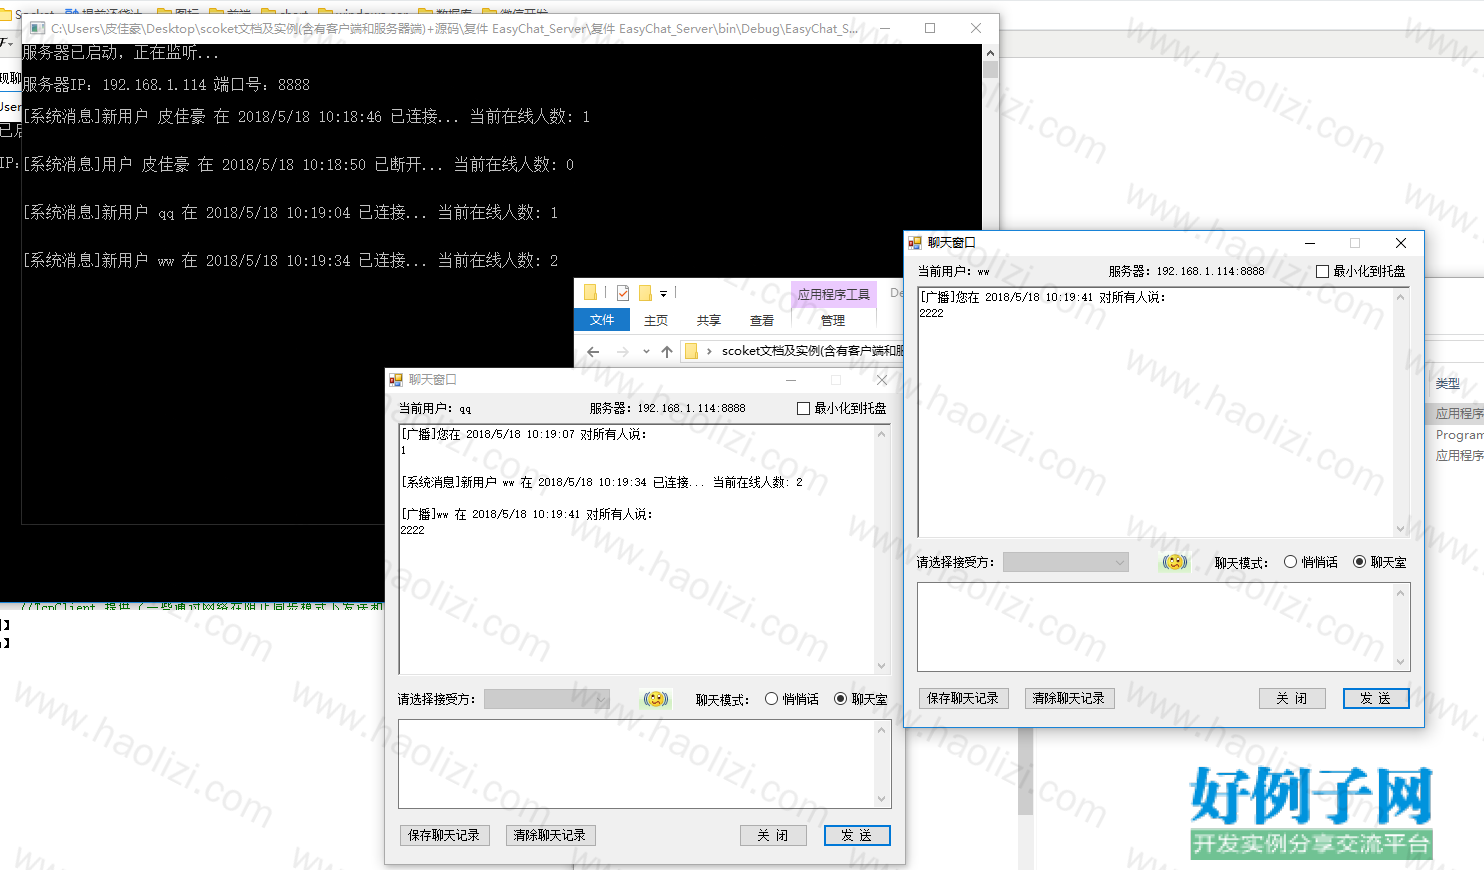Switch to the 主页 ribbon tab
This screenshot has width=1484, height=870.
[x=656, y=320]
